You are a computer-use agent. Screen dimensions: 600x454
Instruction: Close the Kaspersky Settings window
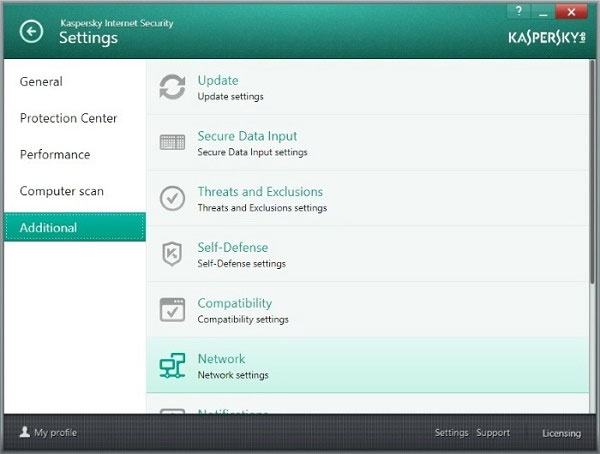click(571, 11)
